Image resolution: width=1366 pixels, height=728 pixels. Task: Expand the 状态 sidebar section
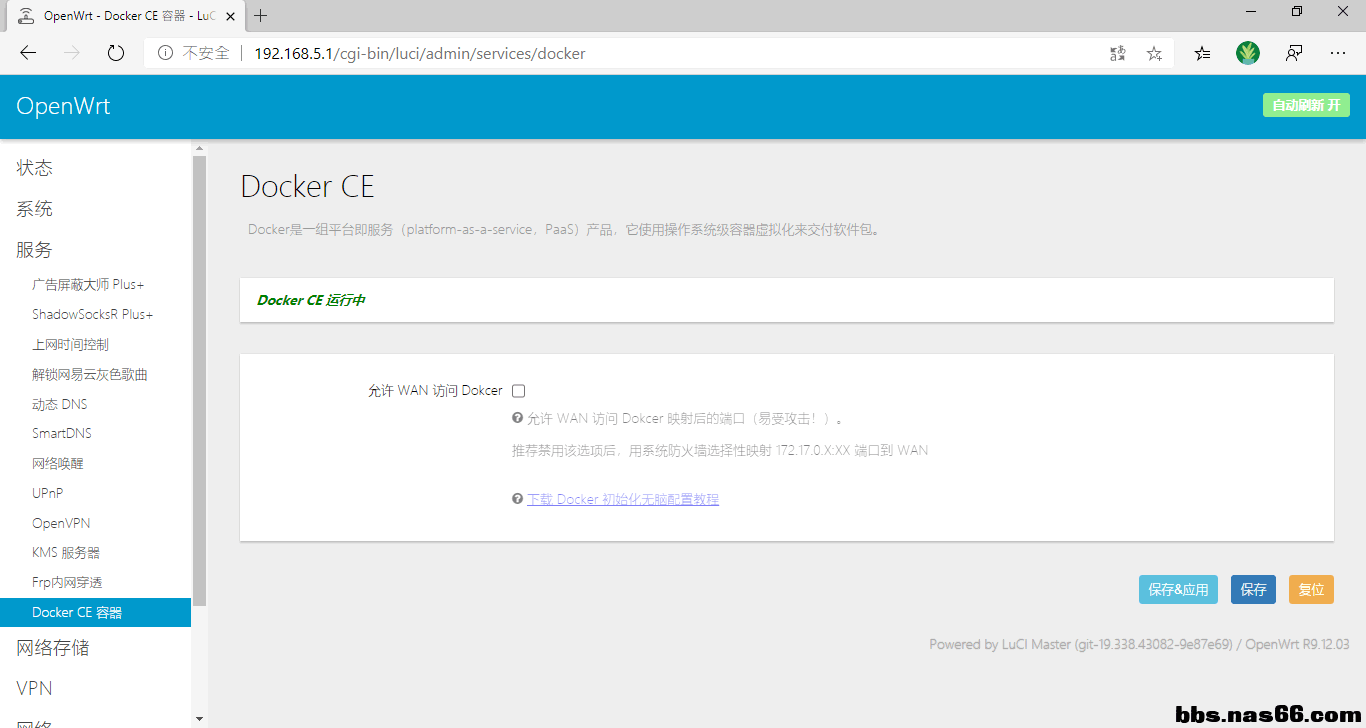click(x=35, y=168)
